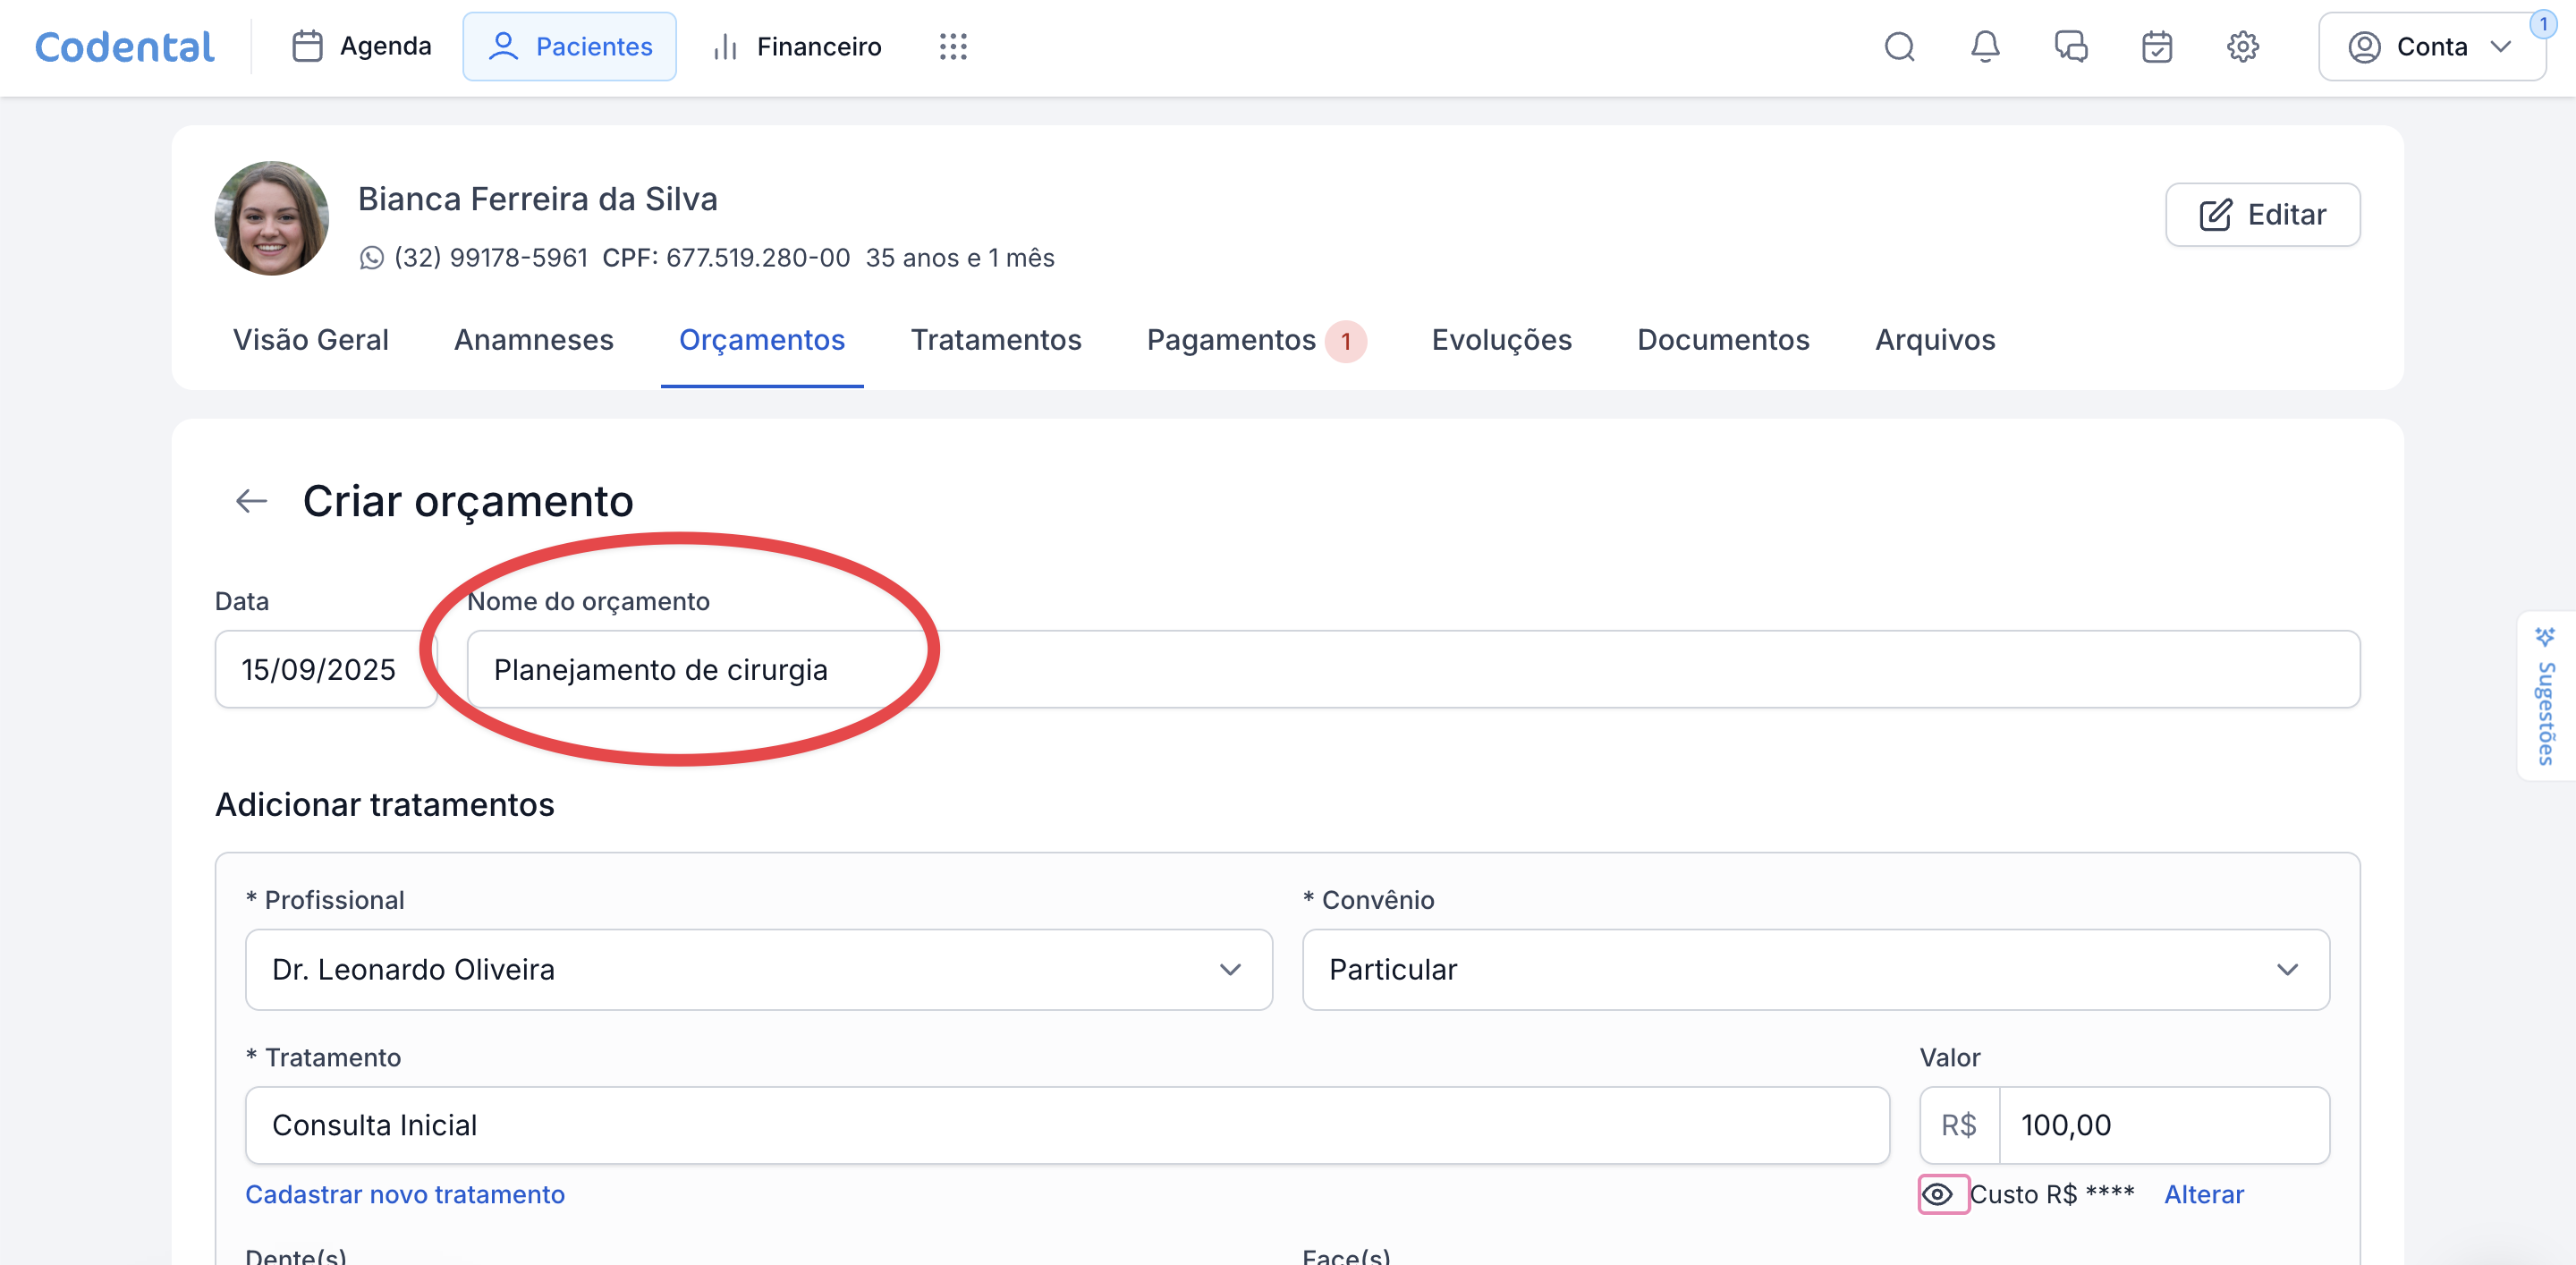Open the chat messages icon
The height and width of the screenshot is (1265, 2576).
pos(2070,47)
